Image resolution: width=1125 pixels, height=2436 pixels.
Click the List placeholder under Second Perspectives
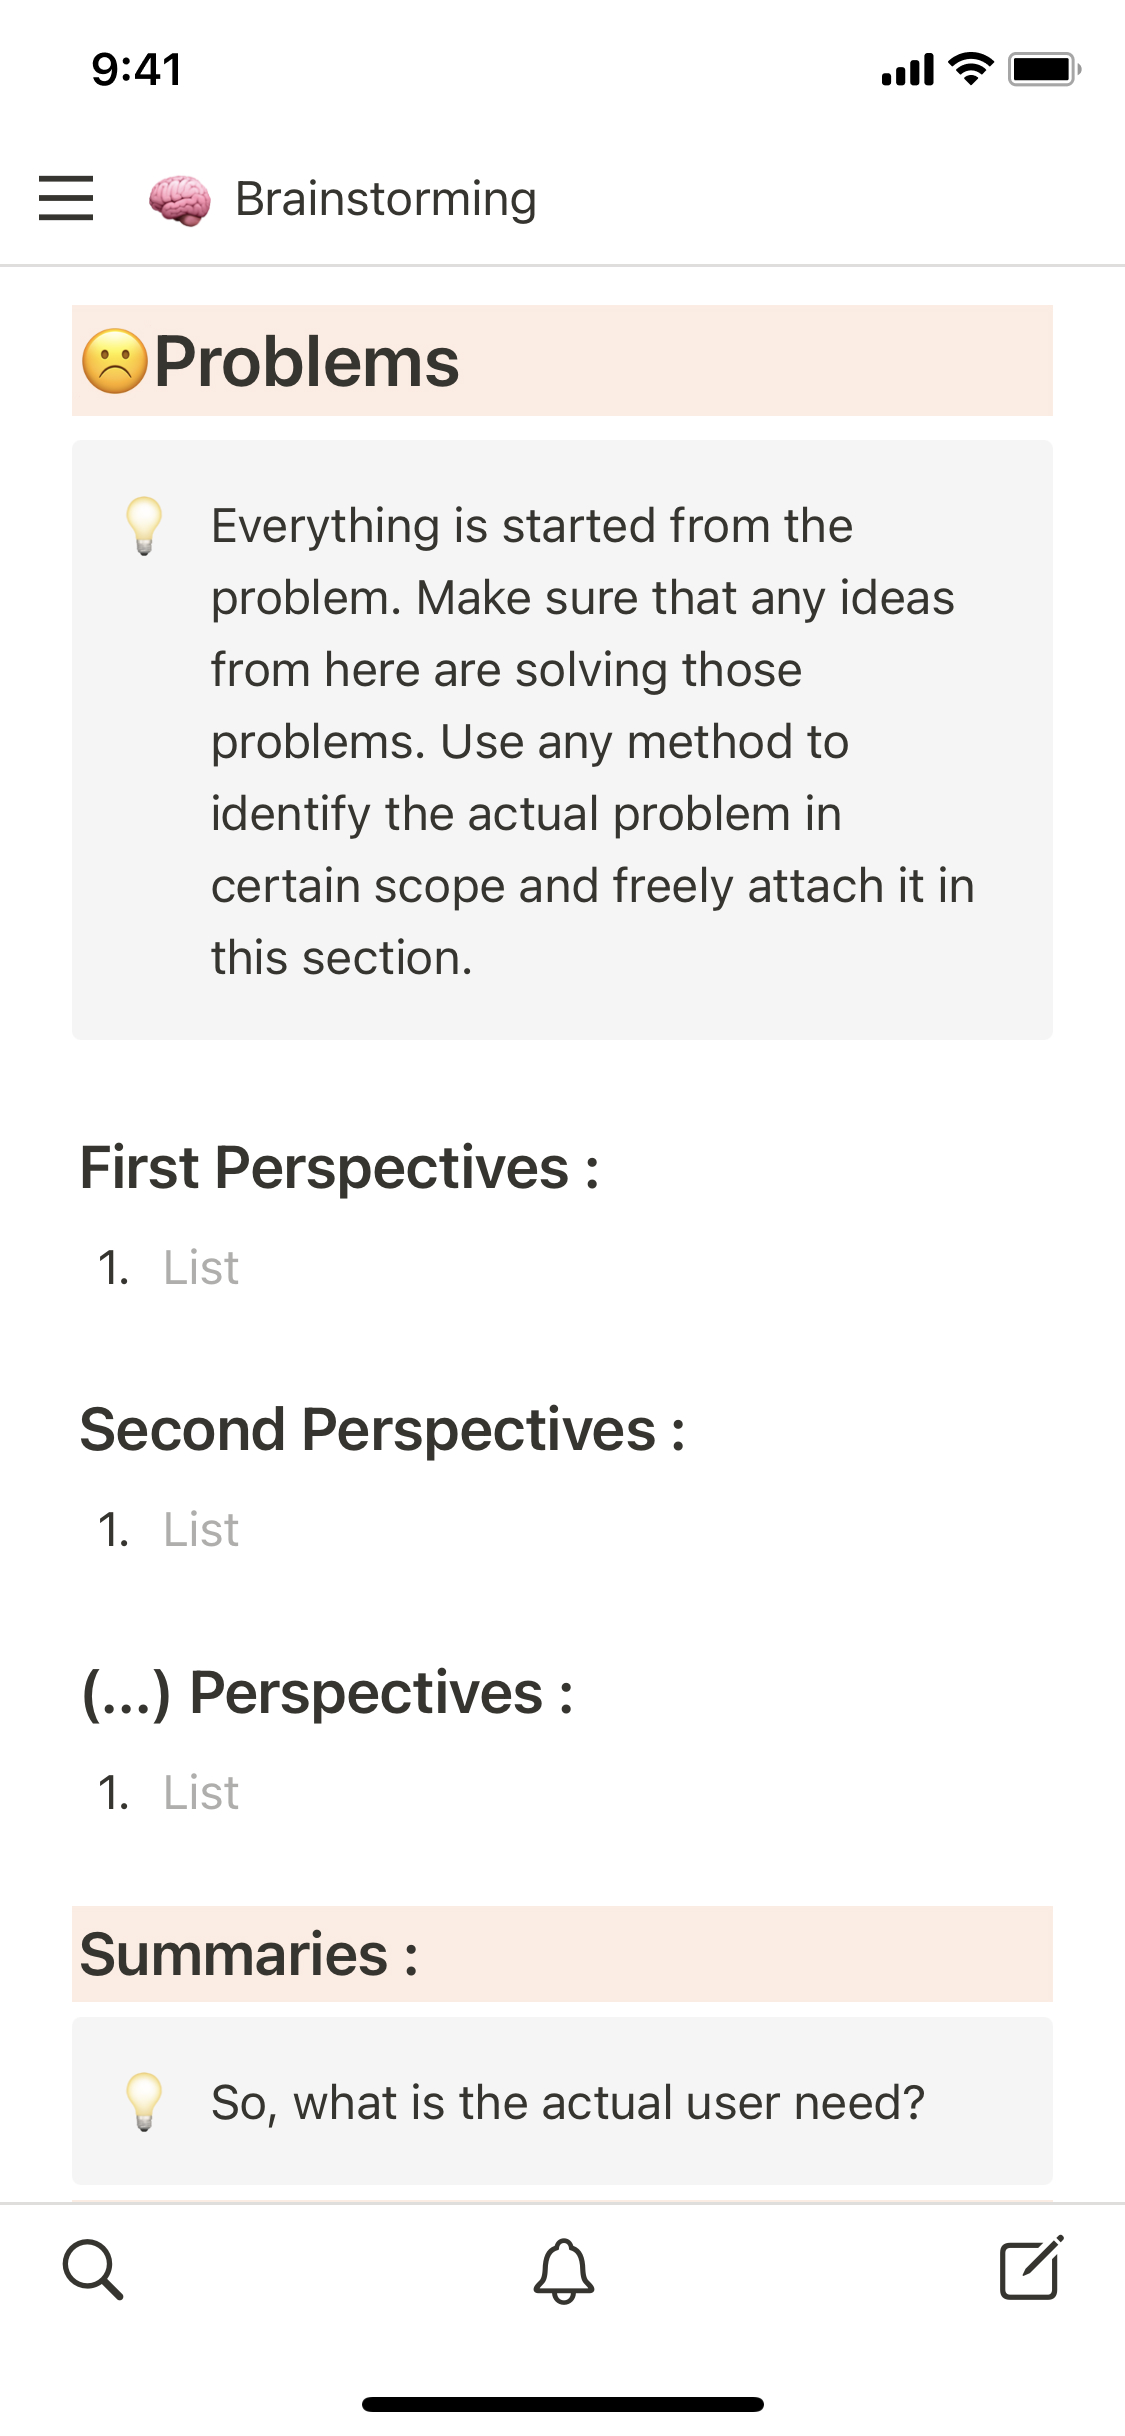pyautogui.click(x=201, y=1530)
